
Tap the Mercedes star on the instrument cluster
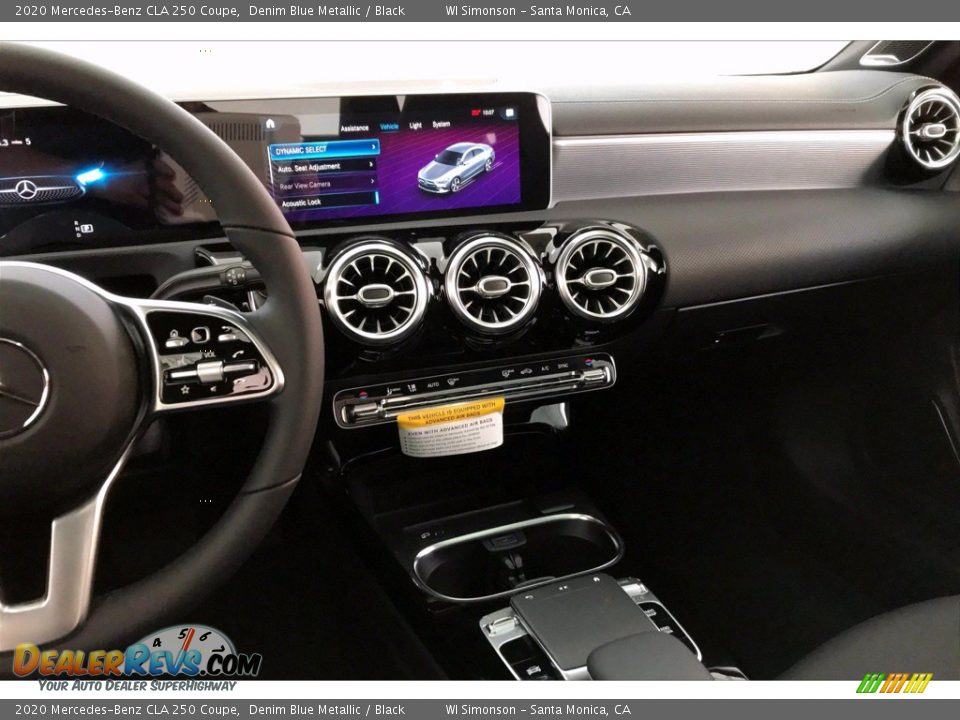pyautogui.click(x=25, y=189)
